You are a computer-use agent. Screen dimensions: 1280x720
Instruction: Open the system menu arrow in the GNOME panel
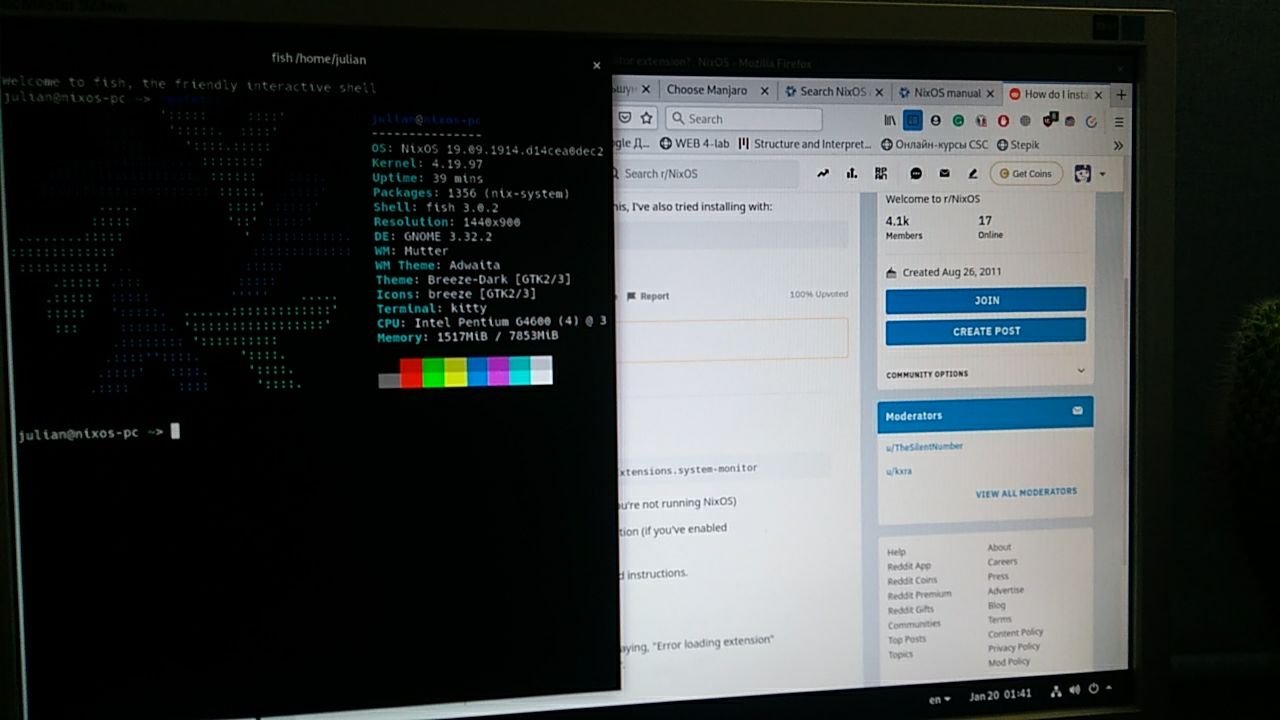click(x=1108, y=689)
